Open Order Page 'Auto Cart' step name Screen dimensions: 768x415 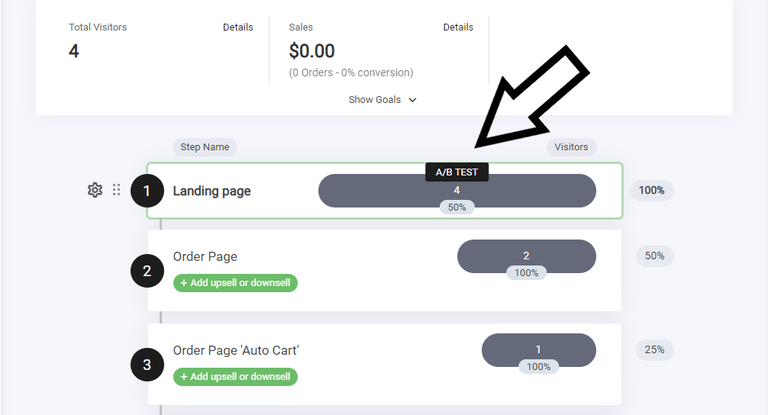(236, 350)
